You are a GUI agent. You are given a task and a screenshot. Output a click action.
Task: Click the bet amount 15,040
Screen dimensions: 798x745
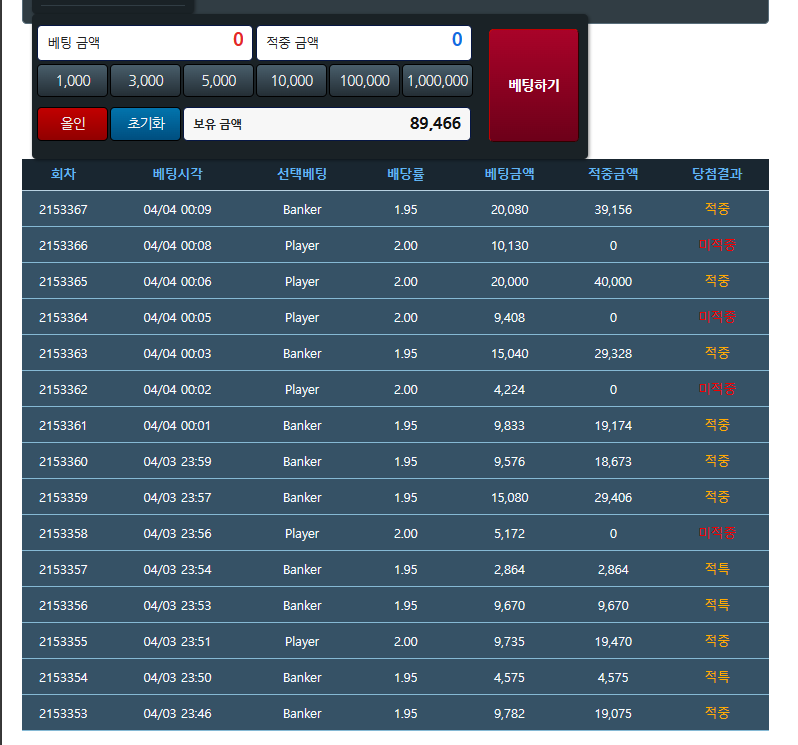[x=509, y=354]
